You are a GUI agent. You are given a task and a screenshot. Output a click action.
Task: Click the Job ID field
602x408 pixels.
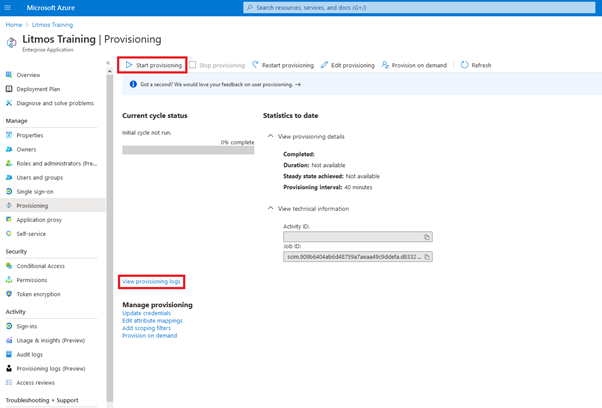click(x=358, y=257)
